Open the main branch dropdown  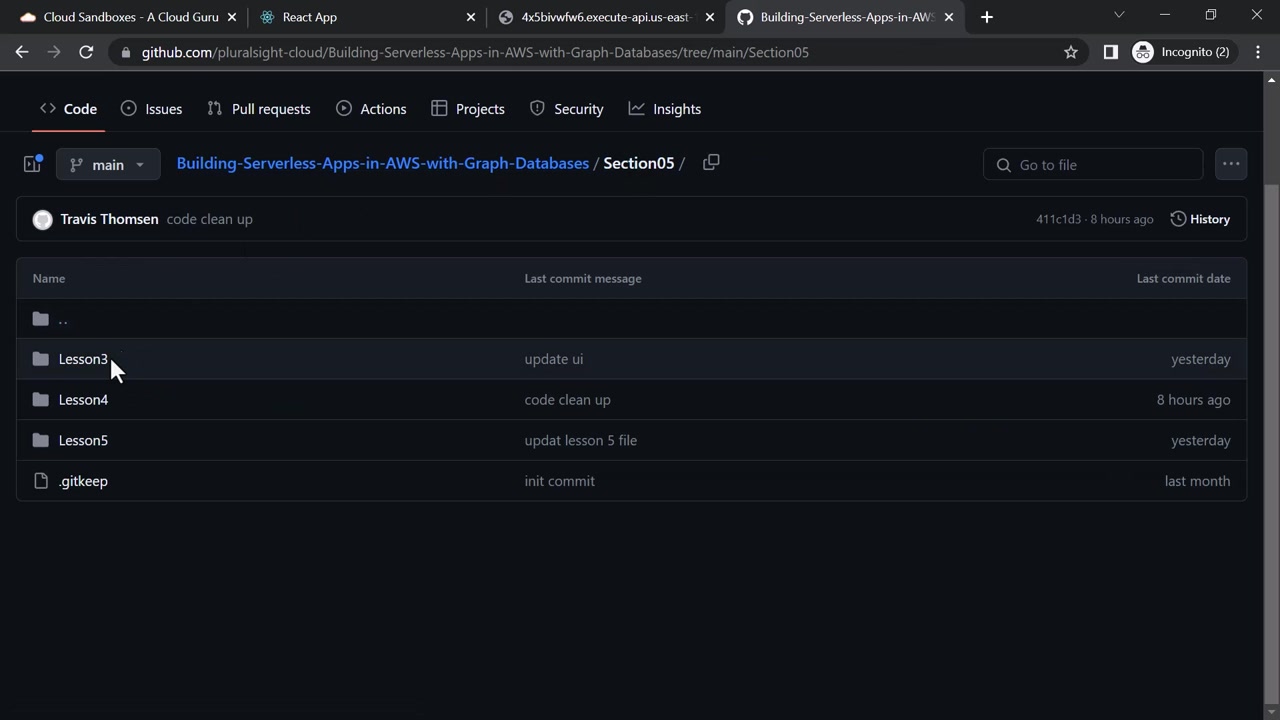pyautogui.click(x=108, y=165)
